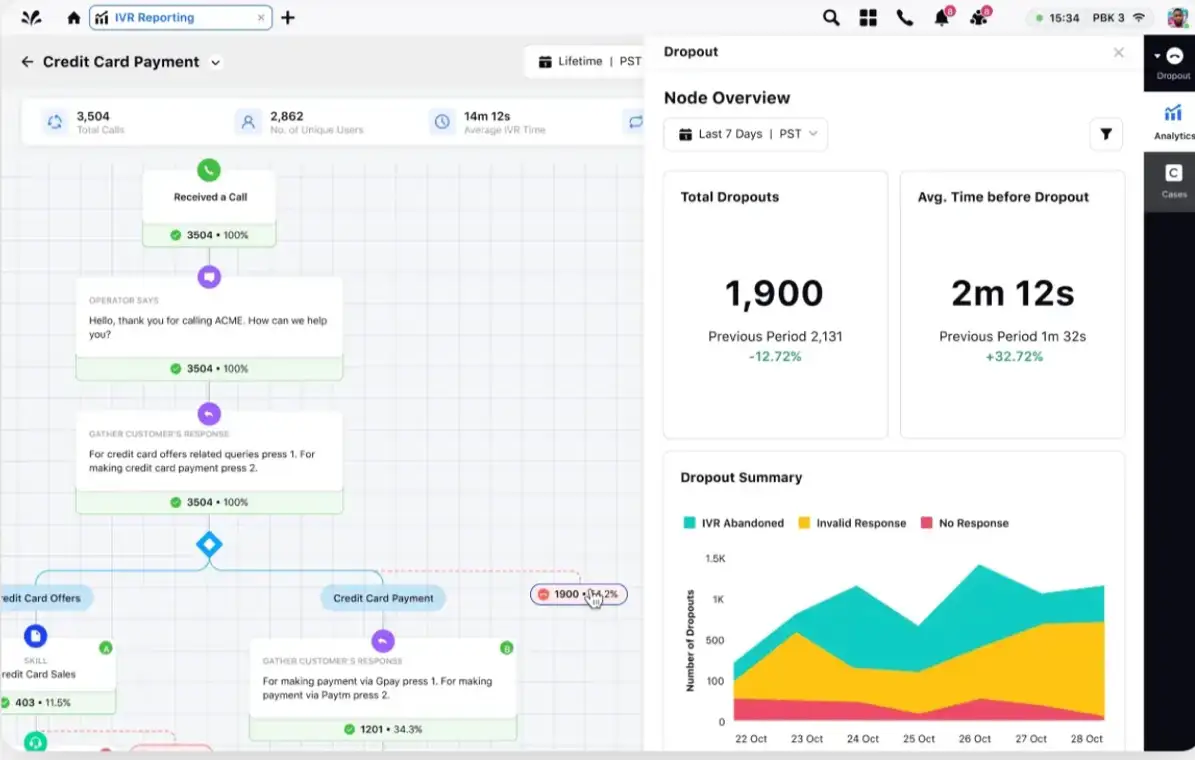Open the team collaboration icon
This screenshot has height=760, width=1195.
(980, 17)
